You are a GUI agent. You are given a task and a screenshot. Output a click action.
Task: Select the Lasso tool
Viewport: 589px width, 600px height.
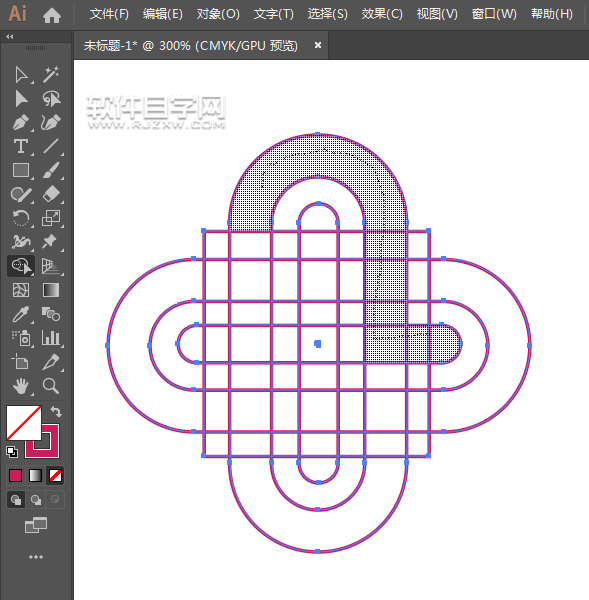51,99
